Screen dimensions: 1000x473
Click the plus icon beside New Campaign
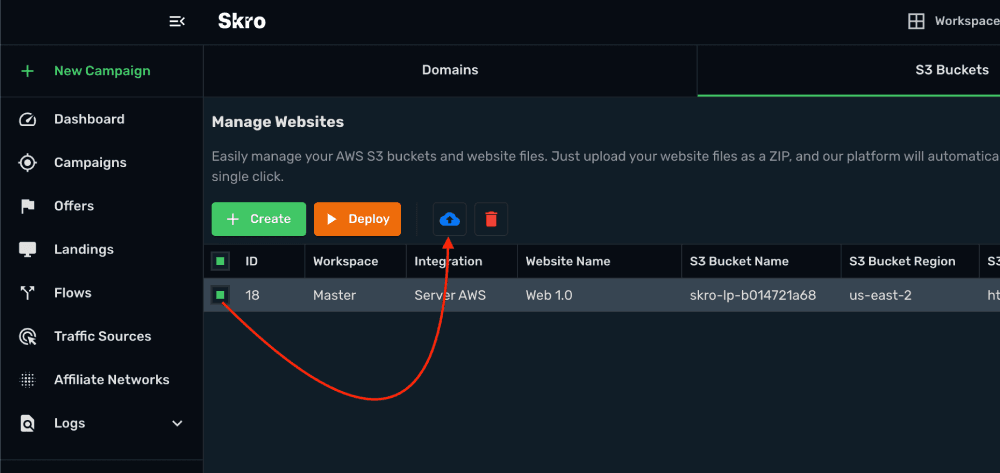pyautogui.click(x=27, y=71)
